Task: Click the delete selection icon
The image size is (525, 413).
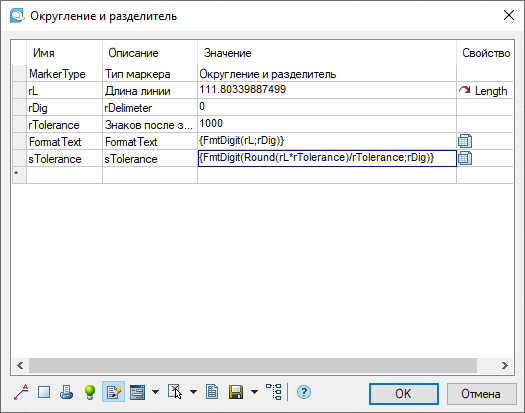Action: (x=175, y=392)
